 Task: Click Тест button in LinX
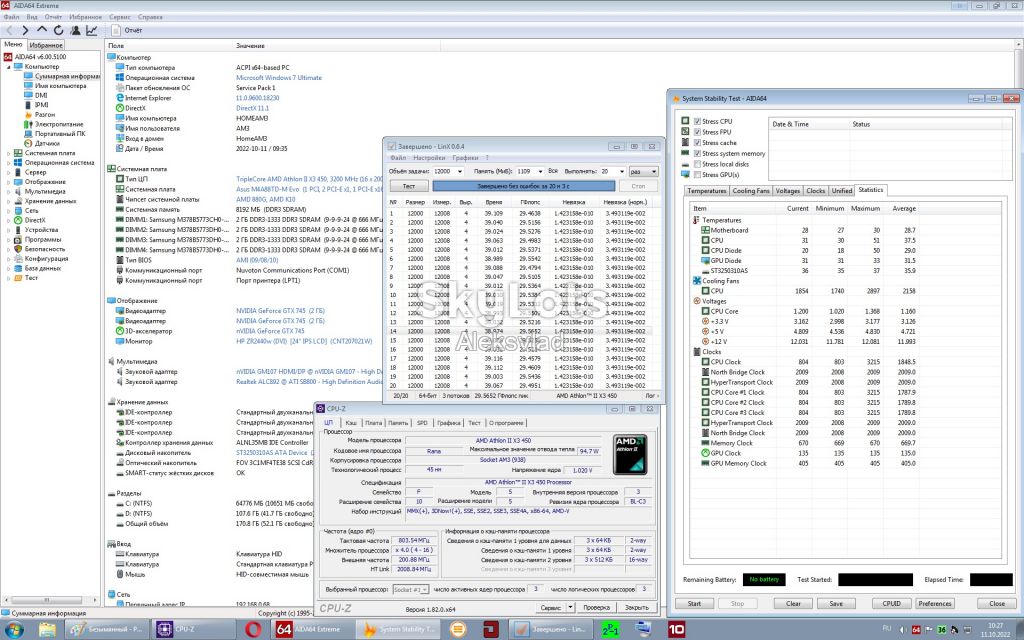pos(409,186)
